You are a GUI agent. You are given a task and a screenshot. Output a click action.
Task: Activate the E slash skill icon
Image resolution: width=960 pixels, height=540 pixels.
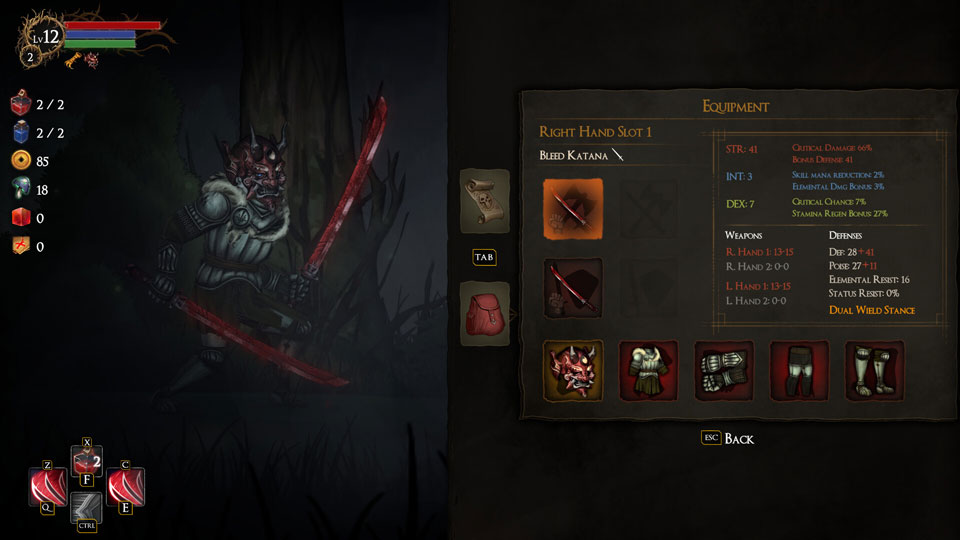point(126,487)
